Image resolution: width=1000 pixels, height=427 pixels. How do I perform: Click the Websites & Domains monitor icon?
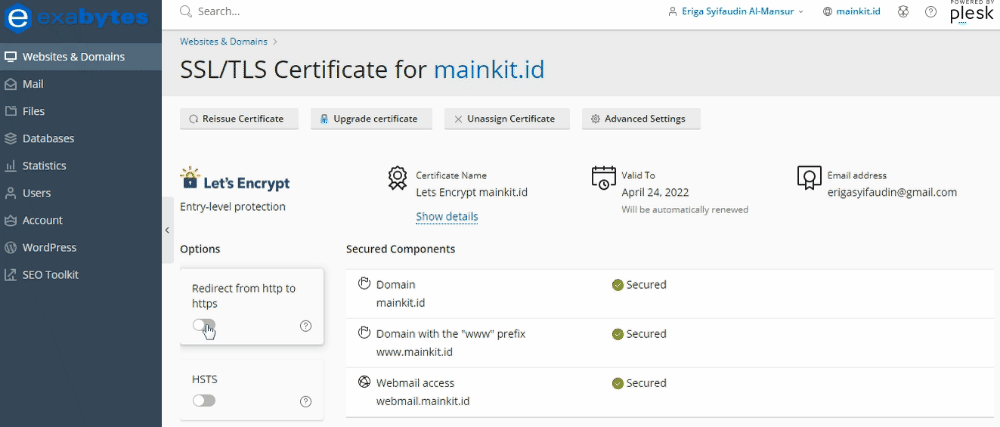(x=10, y=57)
